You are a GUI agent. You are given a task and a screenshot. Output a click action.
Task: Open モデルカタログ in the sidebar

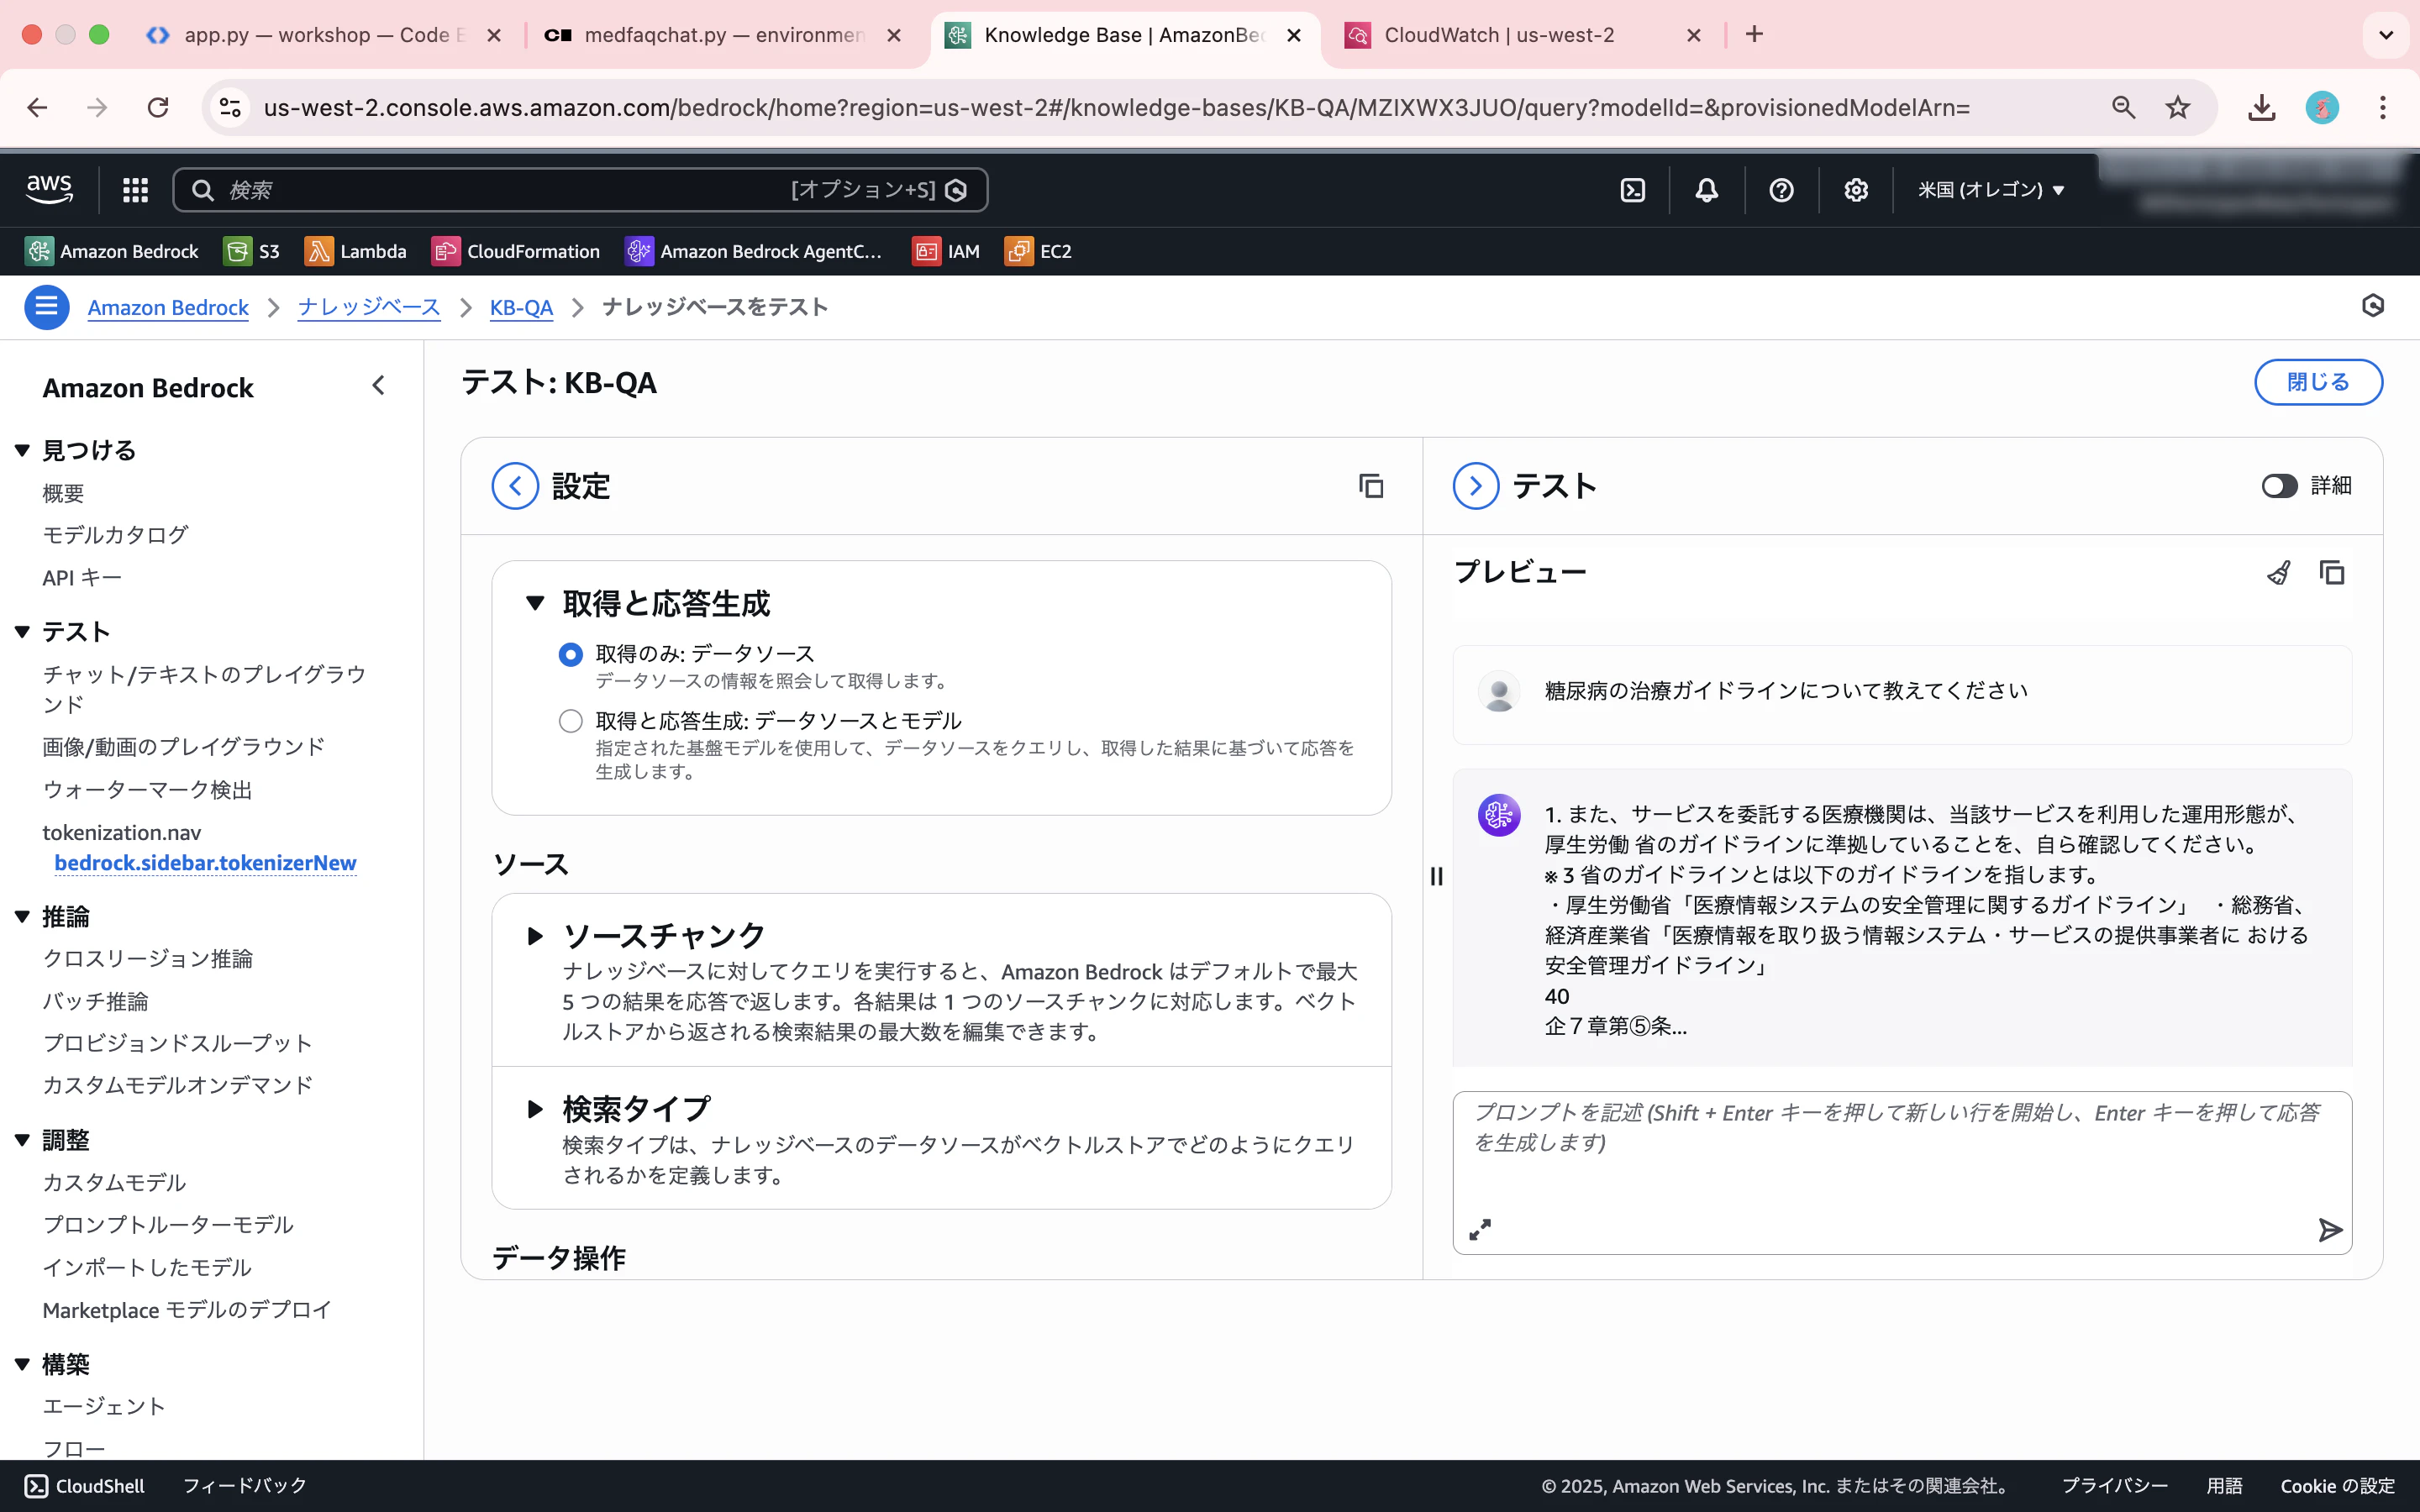(115, 535)
